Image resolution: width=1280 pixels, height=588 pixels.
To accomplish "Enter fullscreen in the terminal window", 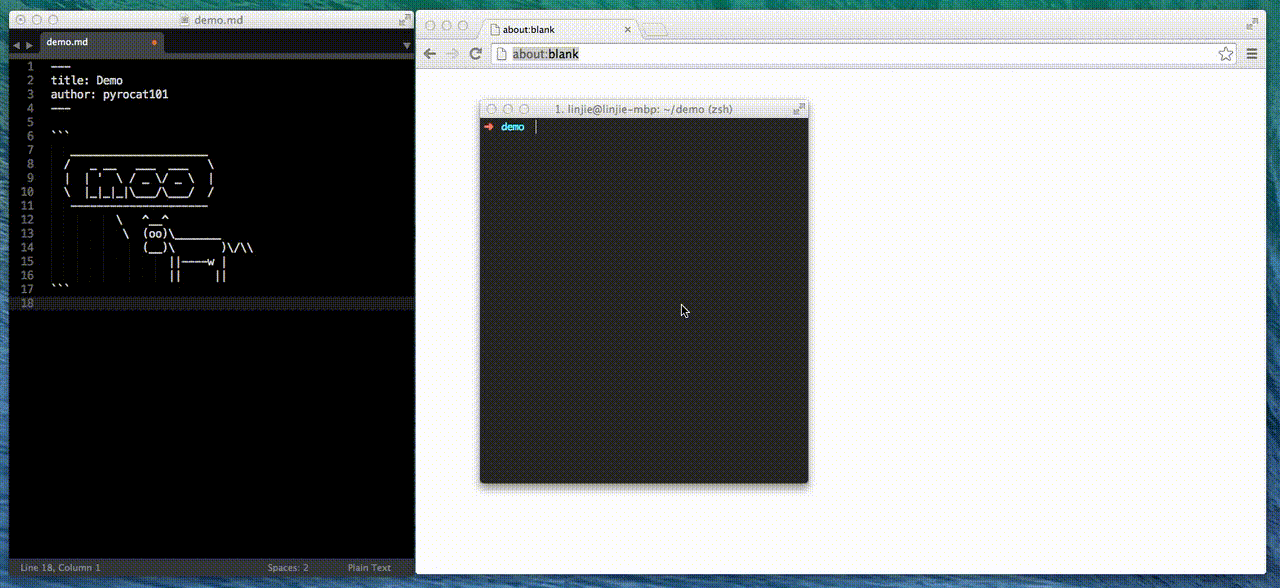I will (x=799, y=109).
